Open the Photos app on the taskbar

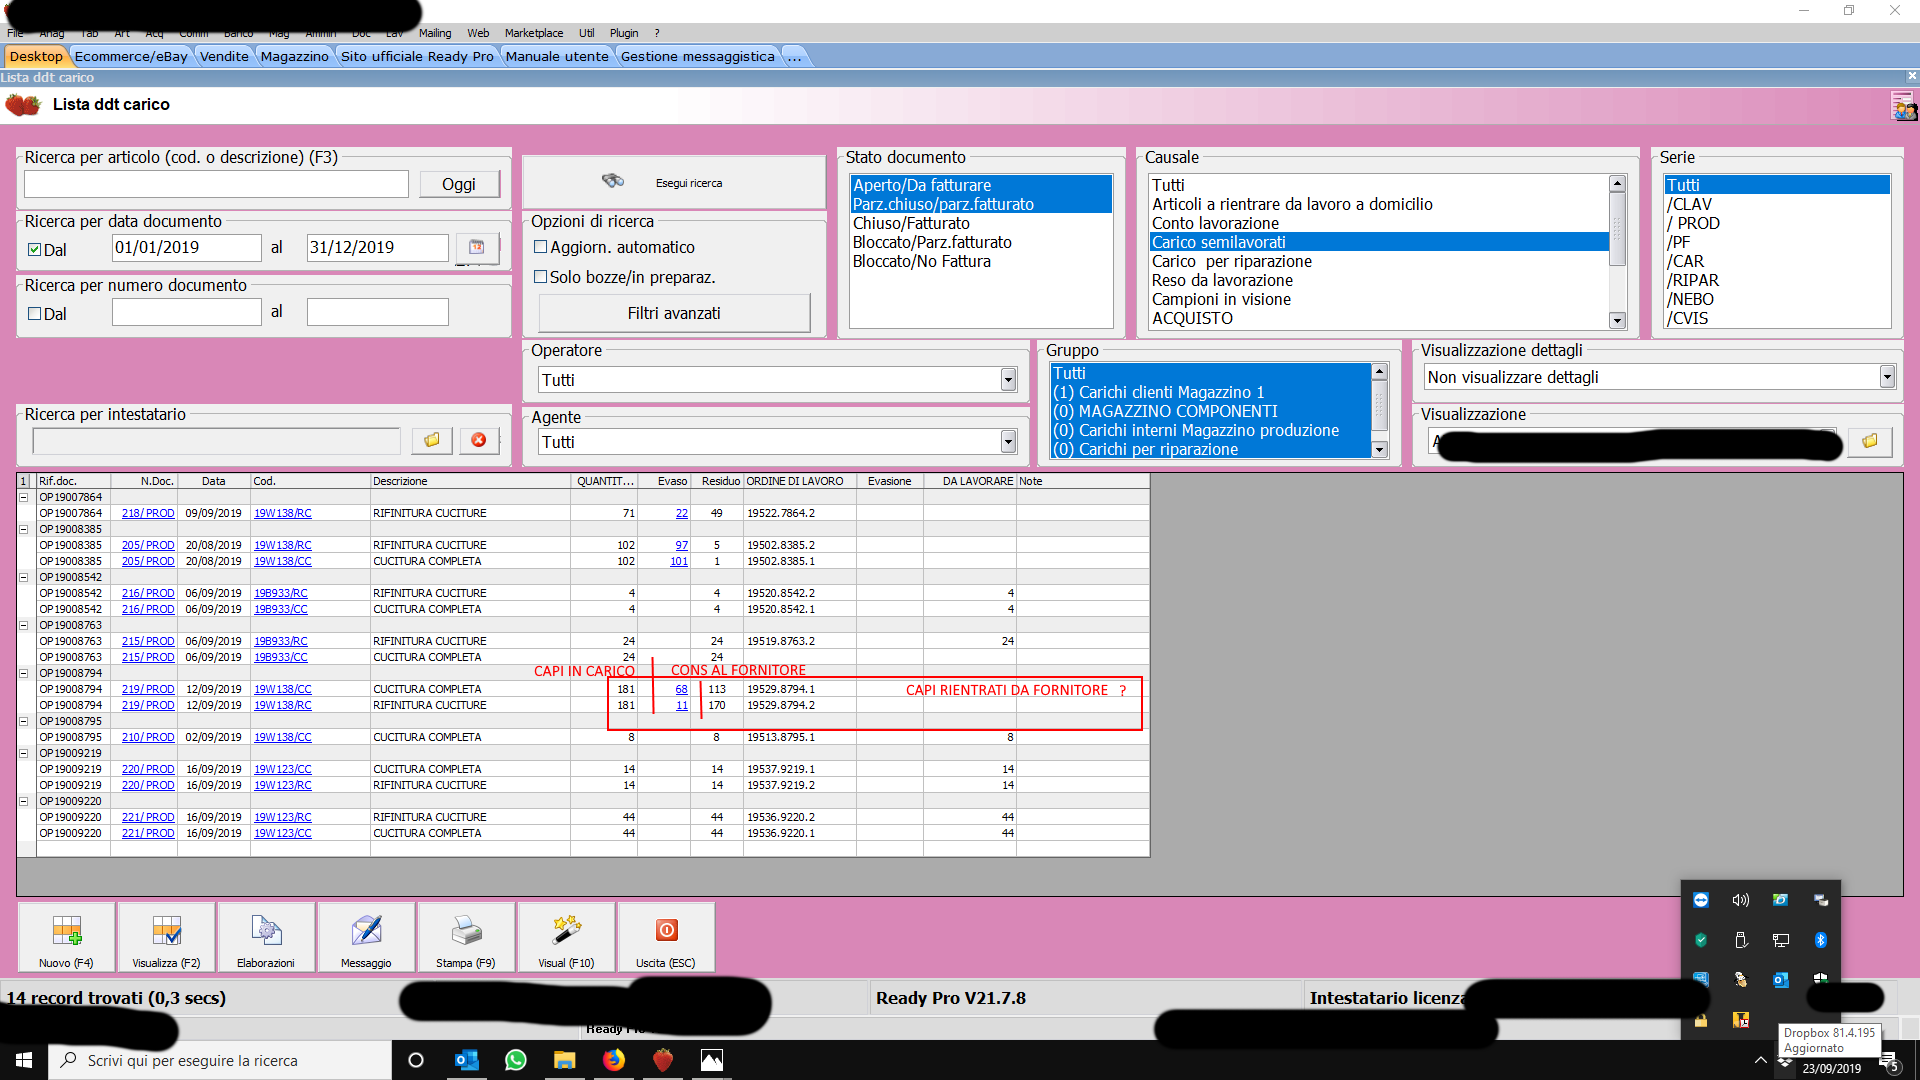(712, 1060)
